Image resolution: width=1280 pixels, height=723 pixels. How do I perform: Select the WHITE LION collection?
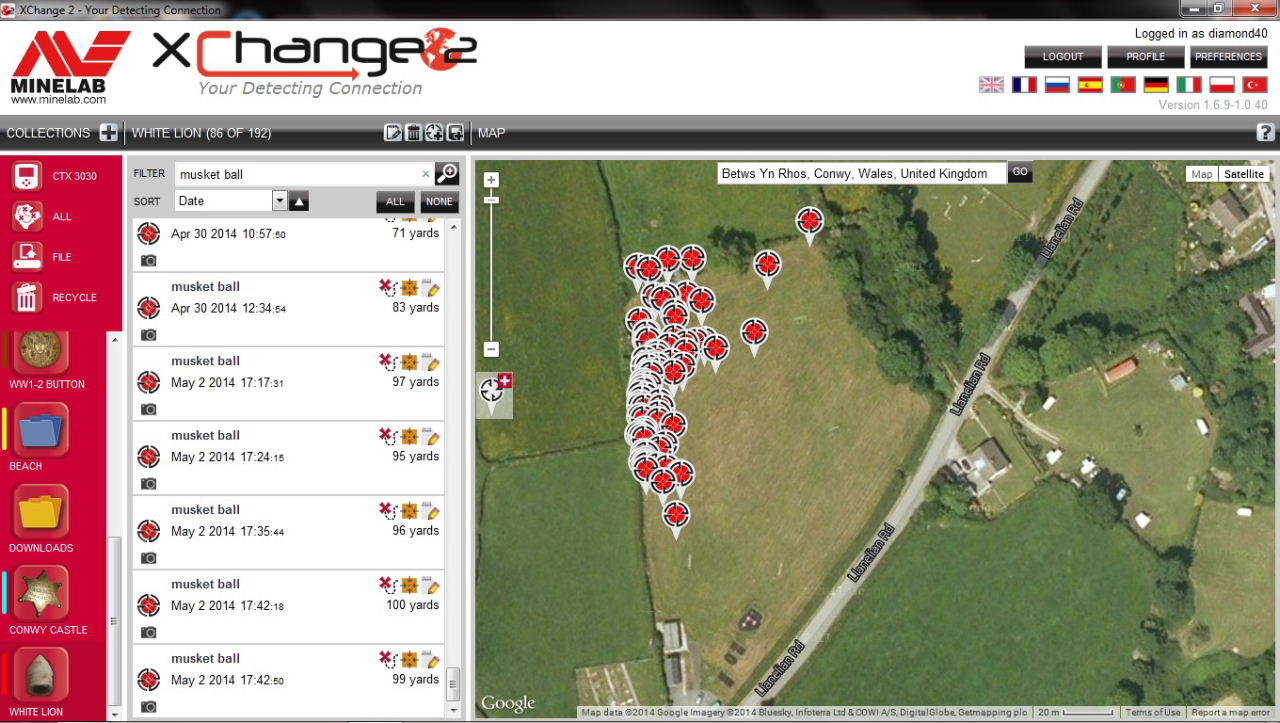(41, 676)
